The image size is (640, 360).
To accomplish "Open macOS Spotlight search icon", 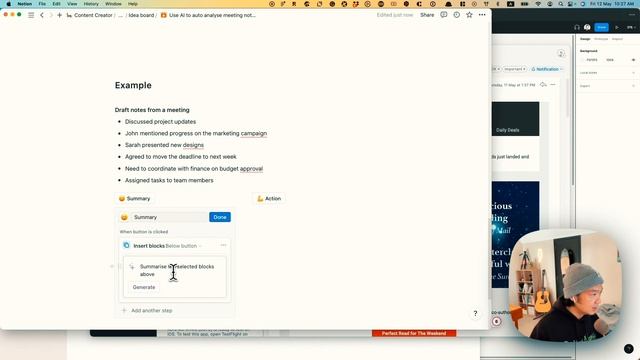I will [561, 4].
